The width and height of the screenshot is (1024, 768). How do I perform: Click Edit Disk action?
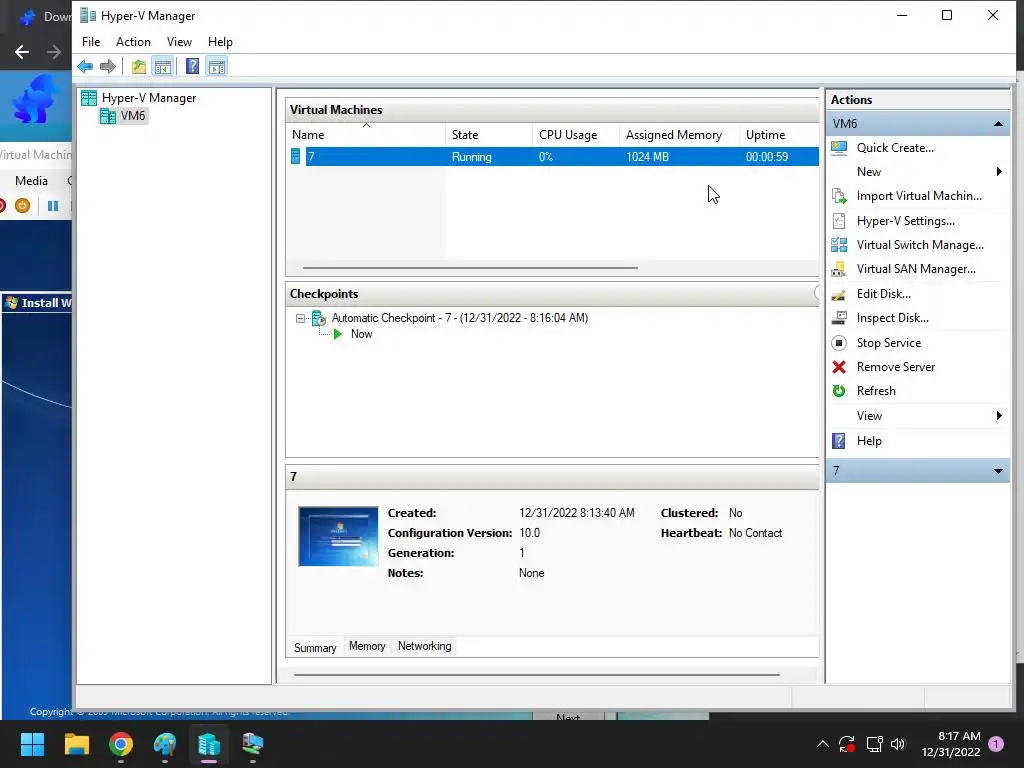[x=883, y=294]
